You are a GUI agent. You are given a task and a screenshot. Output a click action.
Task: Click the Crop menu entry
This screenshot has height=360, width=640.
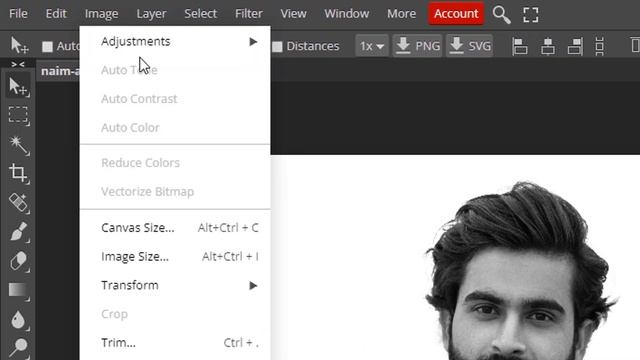point(175,314)
